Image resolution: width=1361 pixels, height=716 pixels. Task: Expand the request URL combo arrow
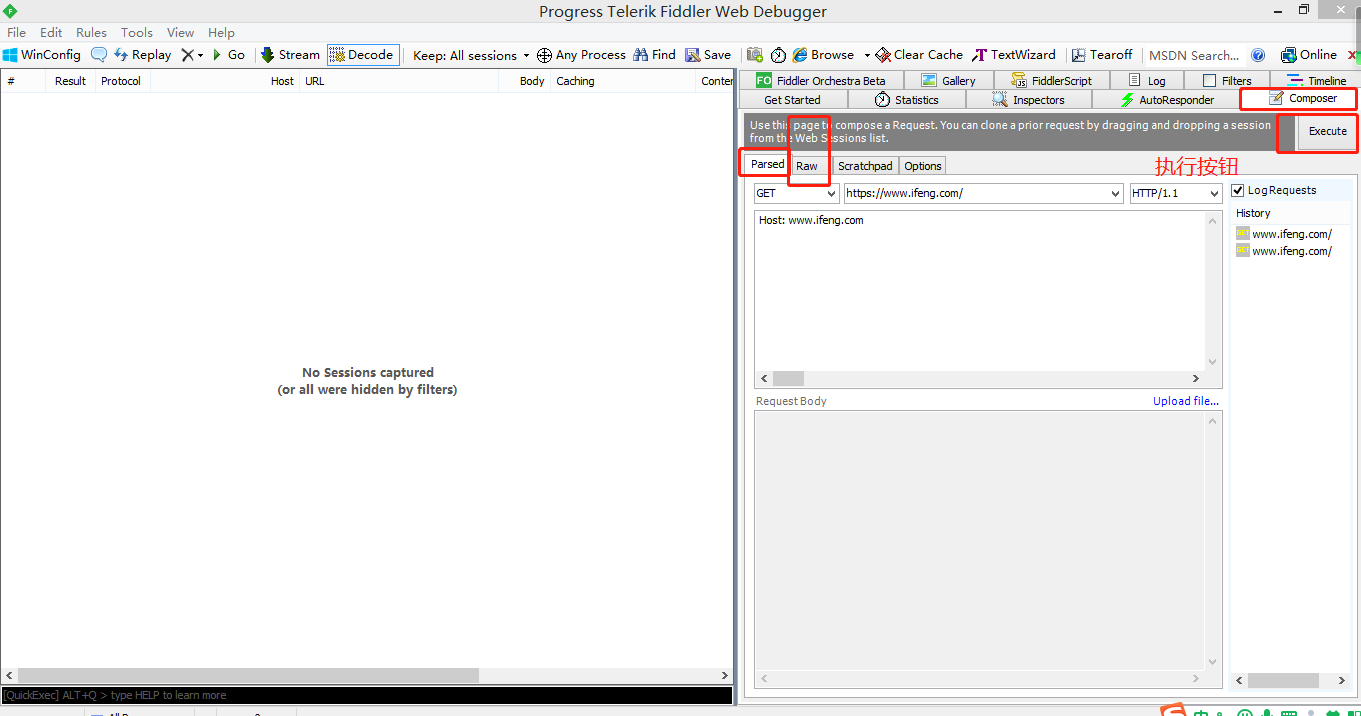1115,194
